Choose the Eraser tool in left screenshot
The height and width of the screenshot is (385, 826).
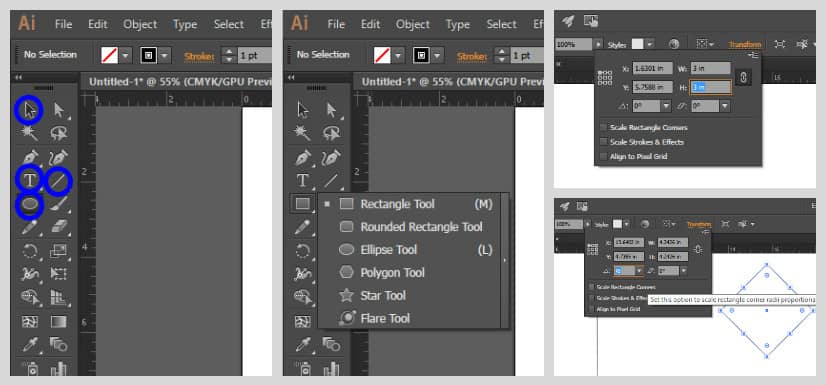point(59,227)
